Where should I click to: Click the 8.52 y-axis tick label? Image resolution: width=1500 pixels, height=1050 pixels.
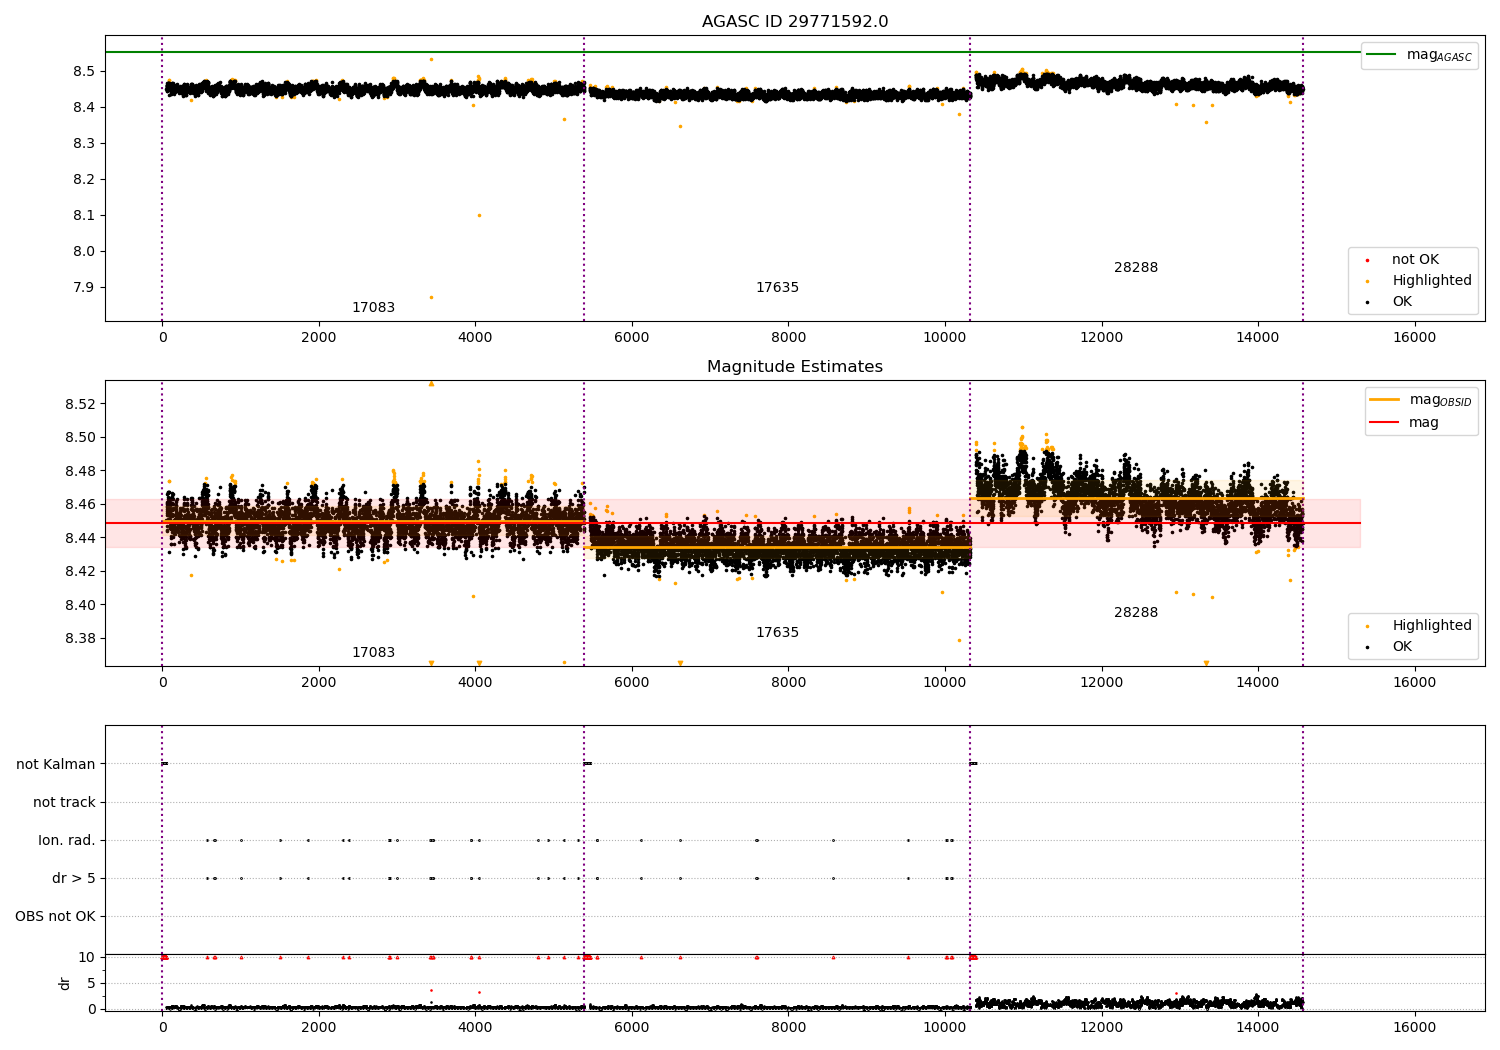80,404
